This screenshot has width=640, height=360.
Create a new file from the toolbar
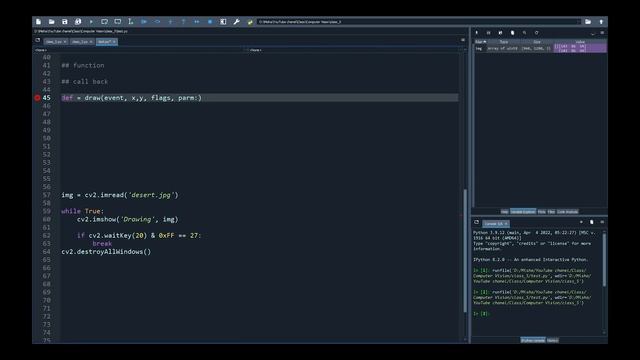pos(38,22)
